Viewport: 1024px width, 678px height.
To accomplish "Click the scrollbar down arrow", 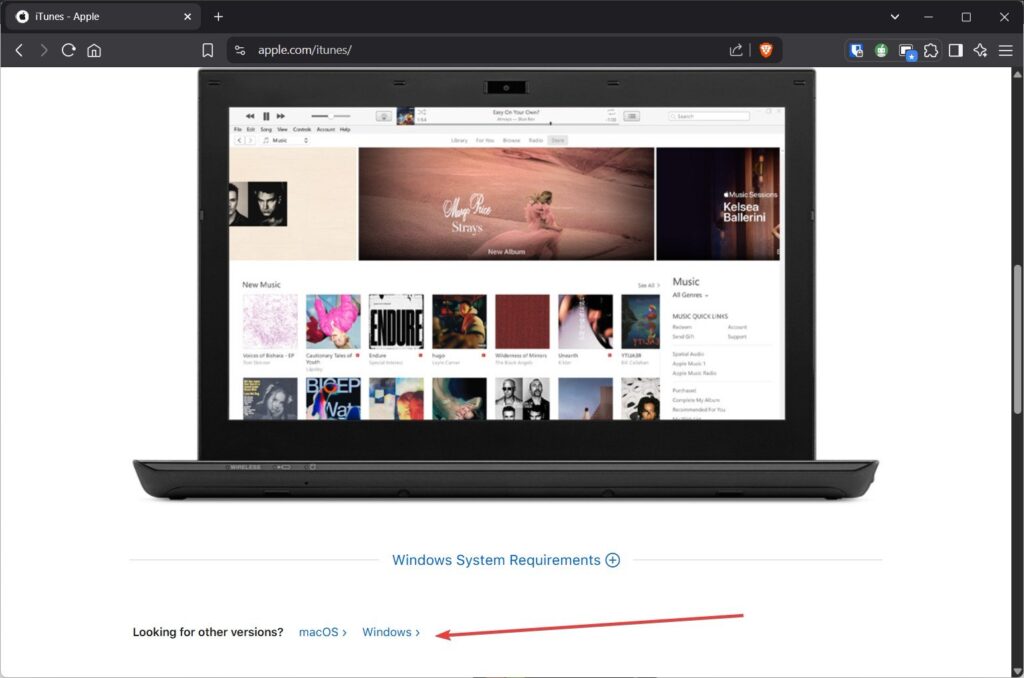I will click(1017, 671).
